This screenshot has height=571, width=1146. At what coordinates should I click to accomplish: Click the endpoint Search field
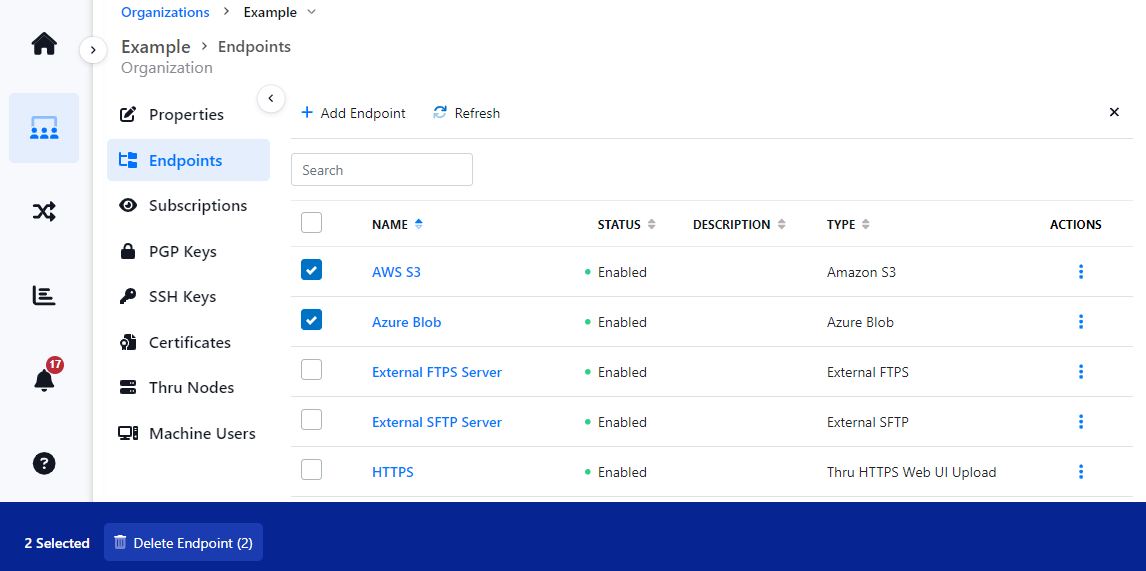[381, 170]
